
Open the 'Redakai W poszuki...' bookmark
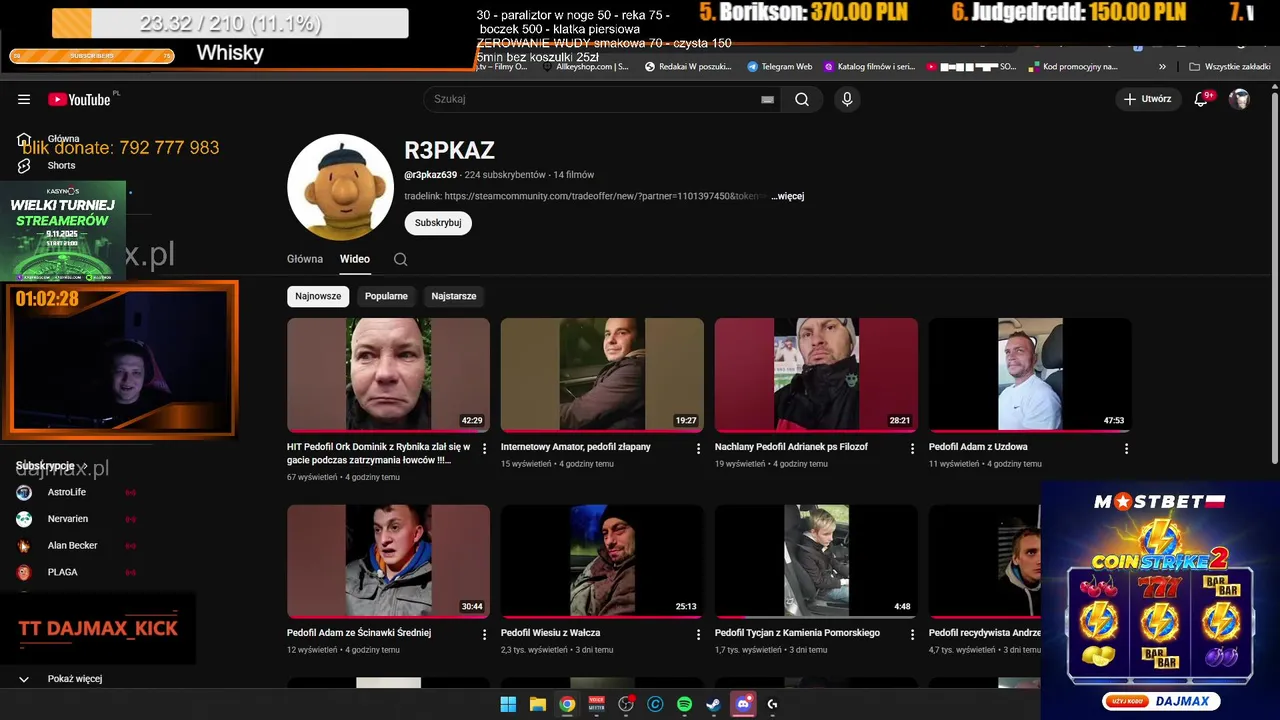tap(688, 67)
